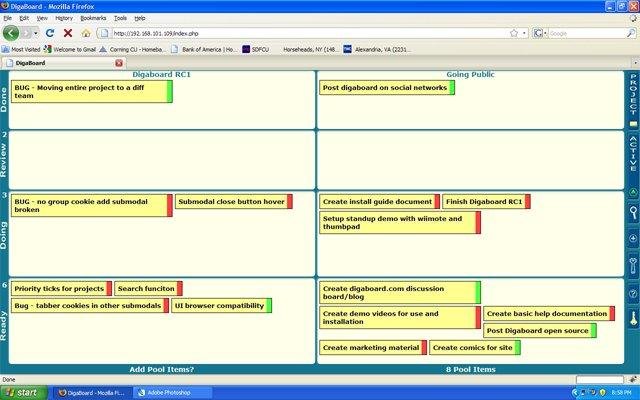This screenshot has height=400, width=640.
Task: Stop loading with the red X icon
Action: pos(68,33)
